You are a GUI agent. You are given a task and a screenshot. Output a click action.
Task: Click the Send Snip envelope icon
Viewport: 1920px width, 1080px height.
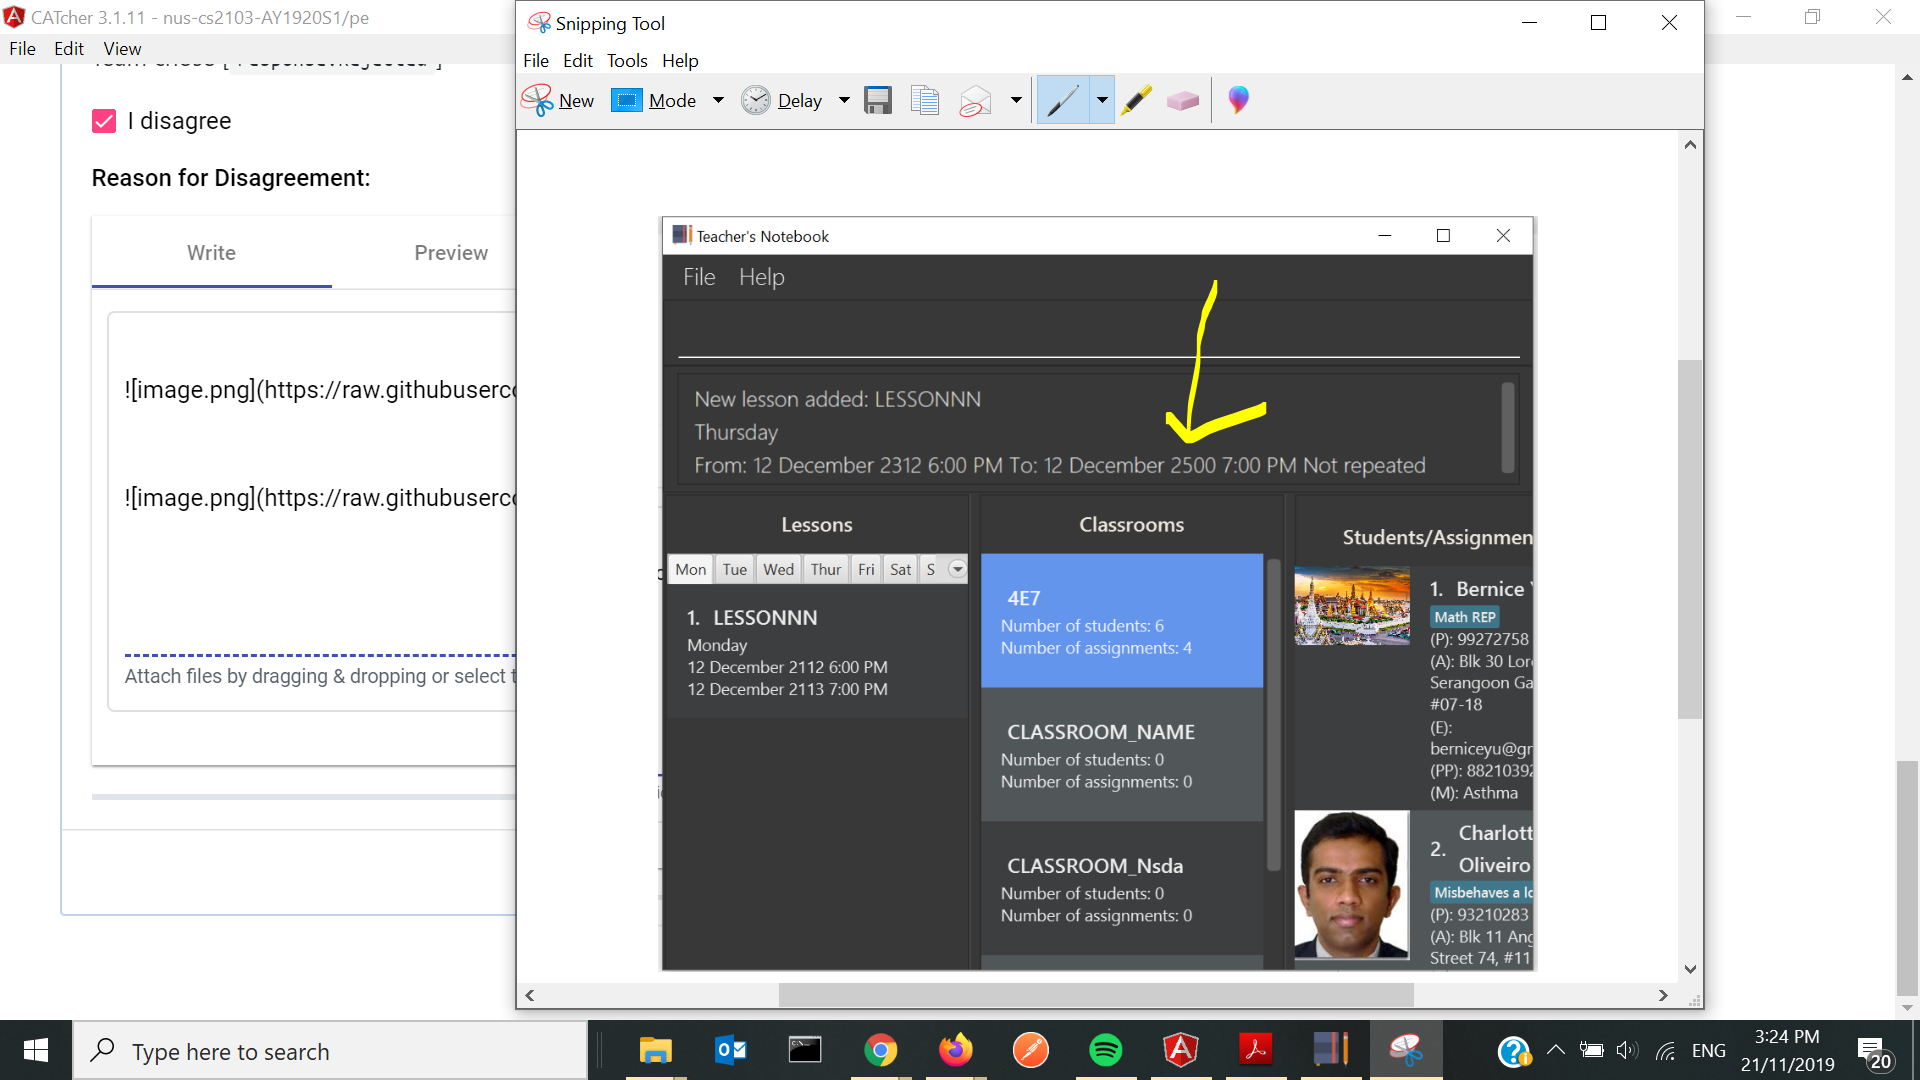click(975, 100)
